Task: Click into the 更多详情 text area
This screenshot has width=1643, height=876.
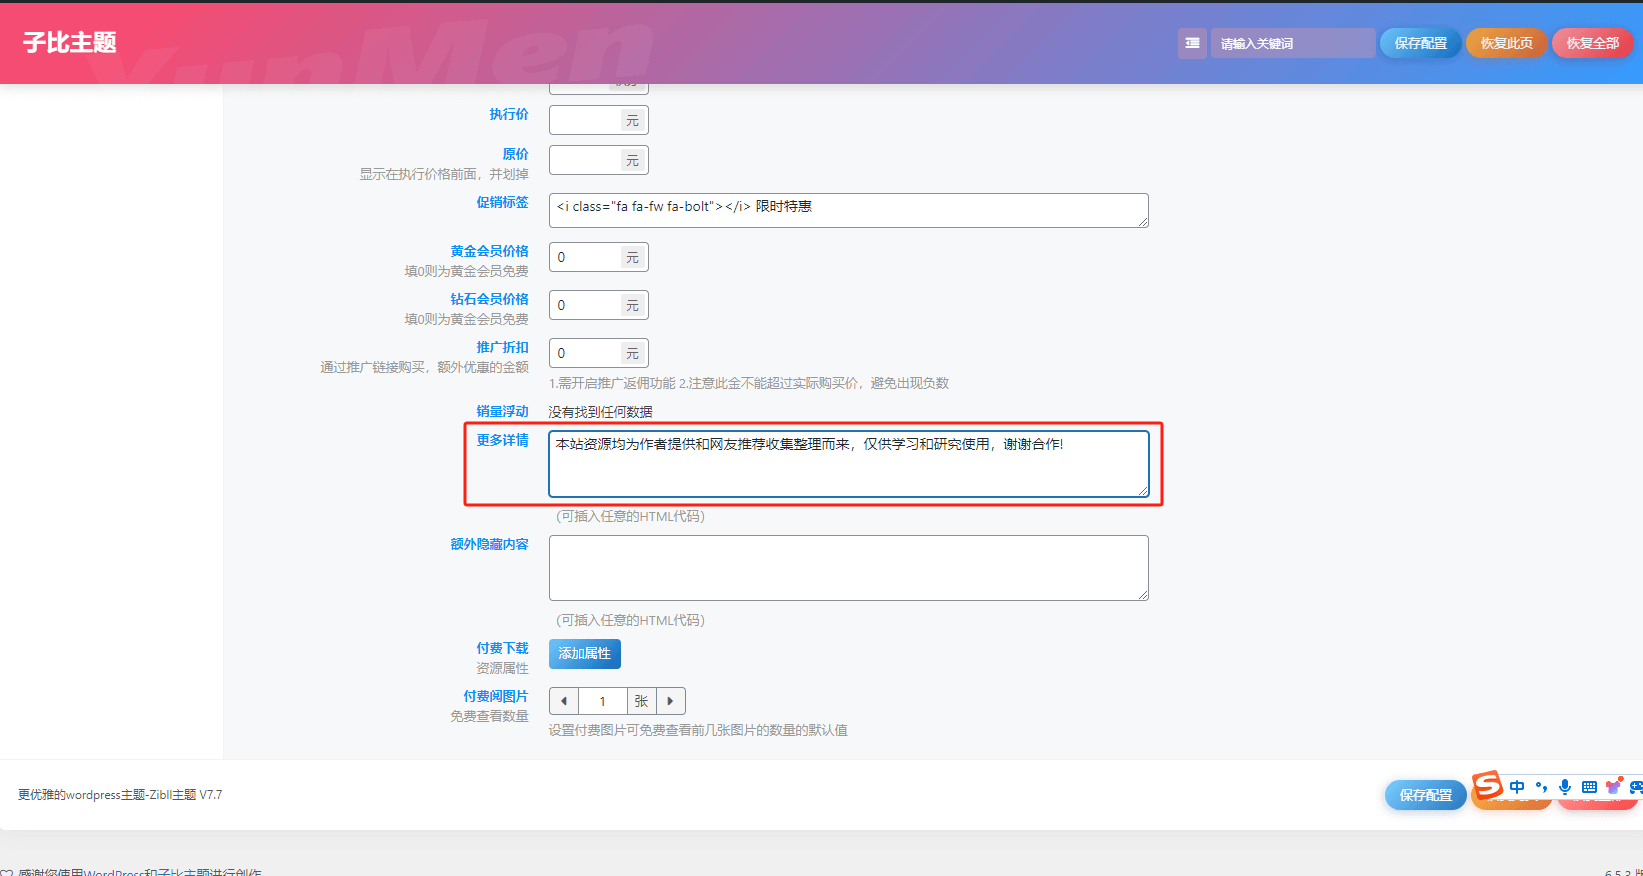Action: [848, 464]
